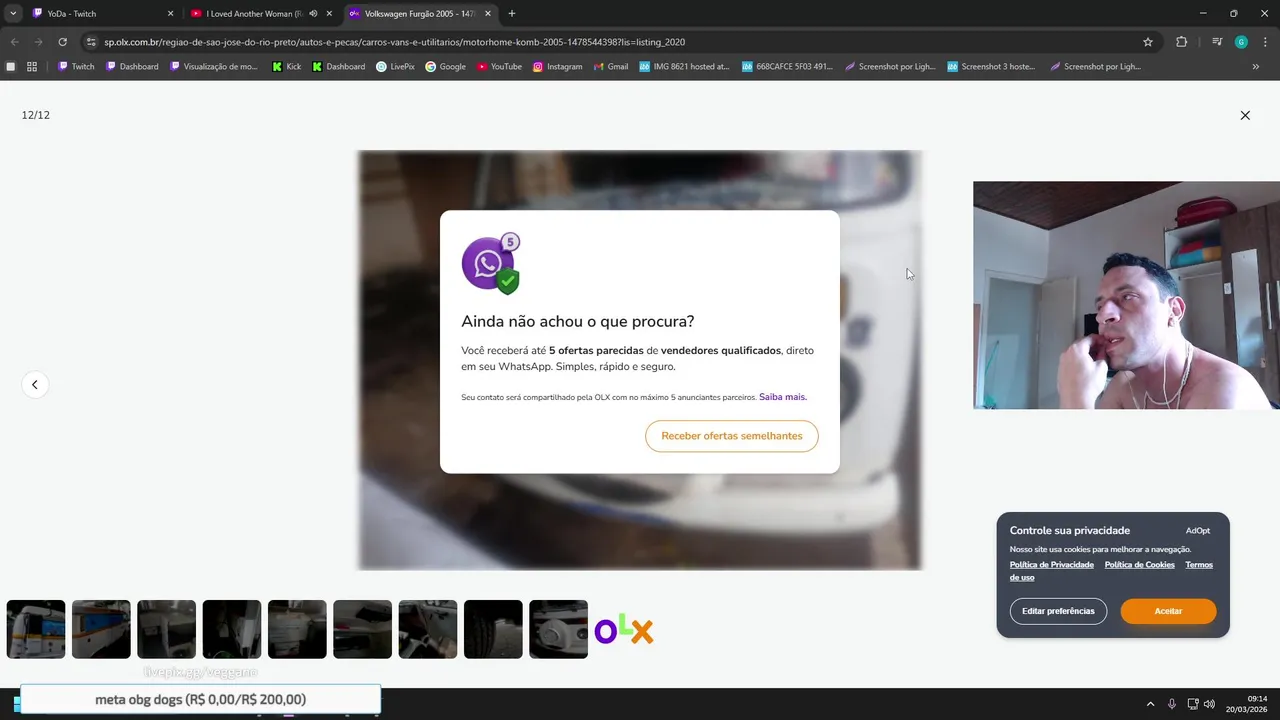View site information icon in address bar
This screenshot has width=1280, height=720.
[91, 42]
